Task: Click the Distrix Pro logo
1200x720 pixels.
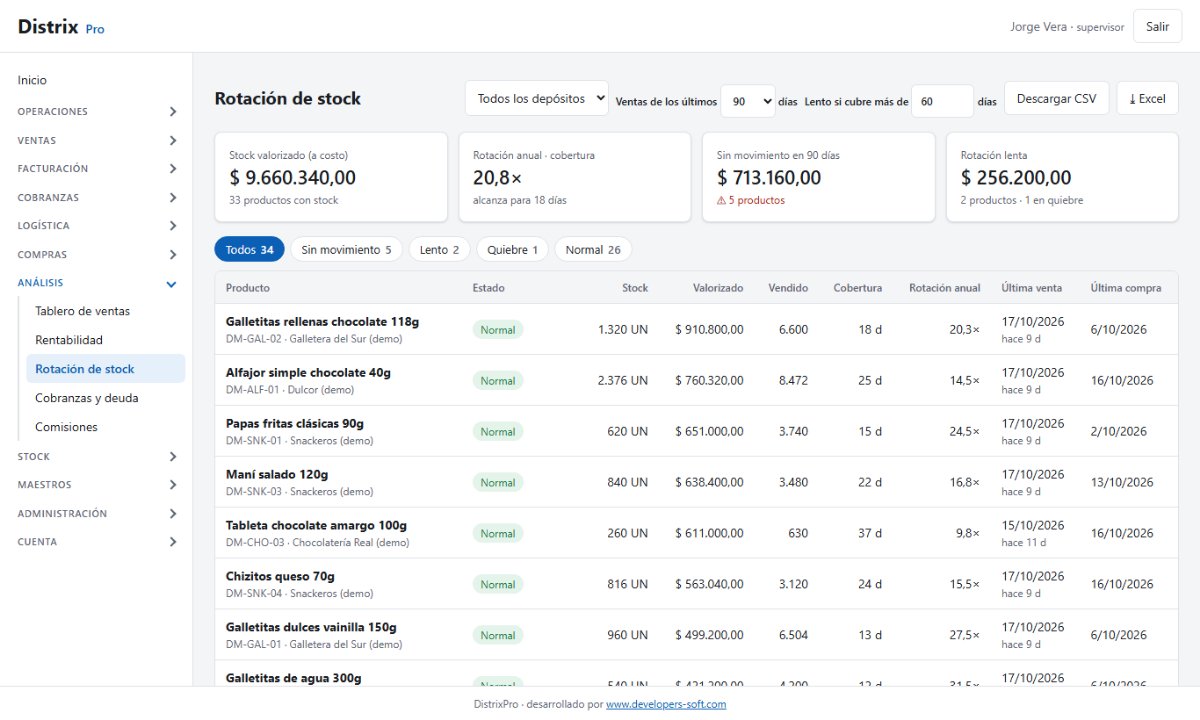Action: [x=61, y=27]
